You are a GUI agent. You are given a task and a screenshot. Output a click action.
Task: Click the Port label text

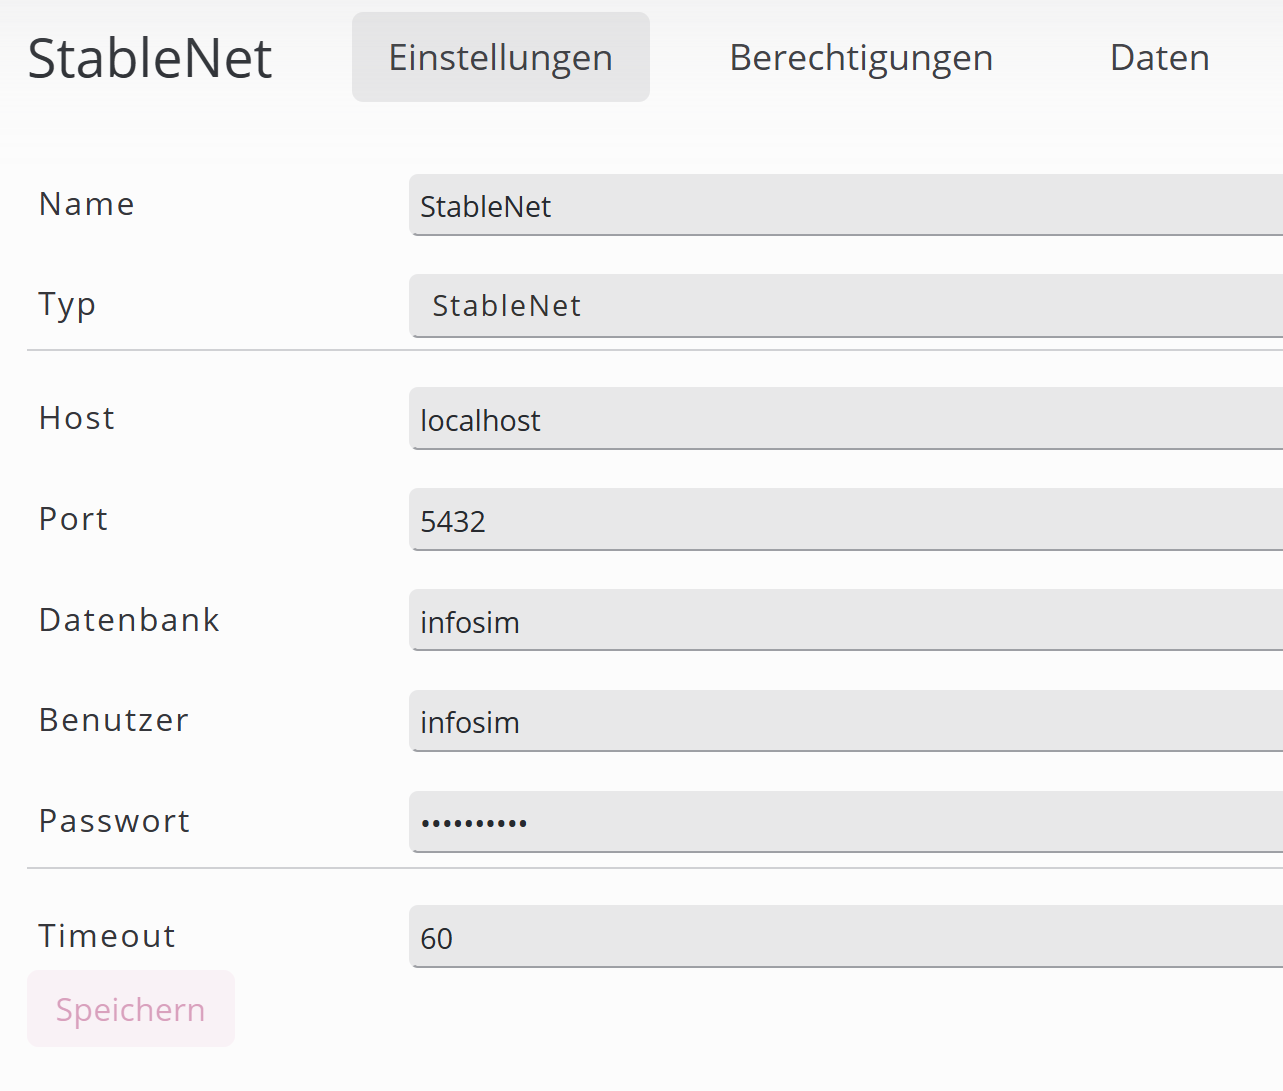[x=73, y=519]
